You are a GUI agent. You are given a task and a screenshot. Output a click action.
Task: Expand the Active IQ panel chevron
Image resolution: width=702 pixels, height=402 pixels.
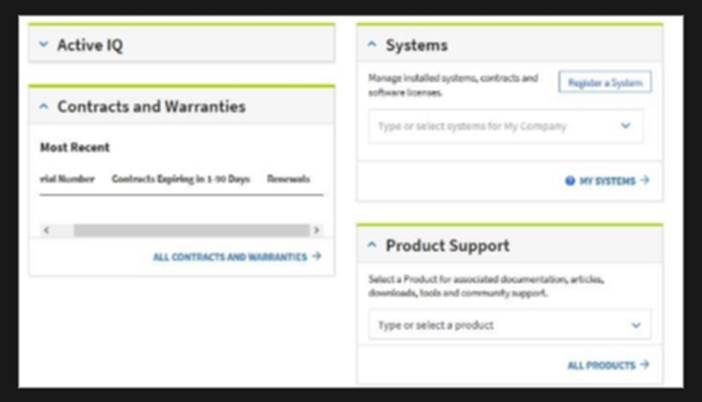(43, 44)
